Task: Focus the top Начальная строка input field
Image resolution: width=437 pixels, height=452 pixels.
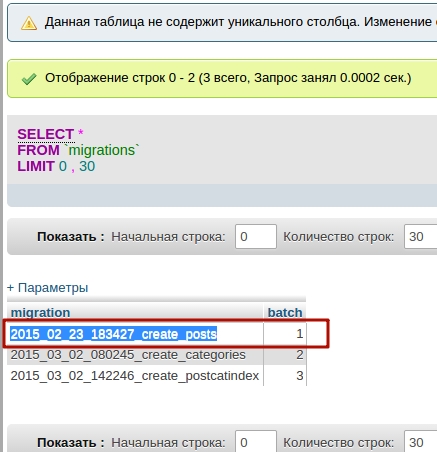Action: pos(256,237)
